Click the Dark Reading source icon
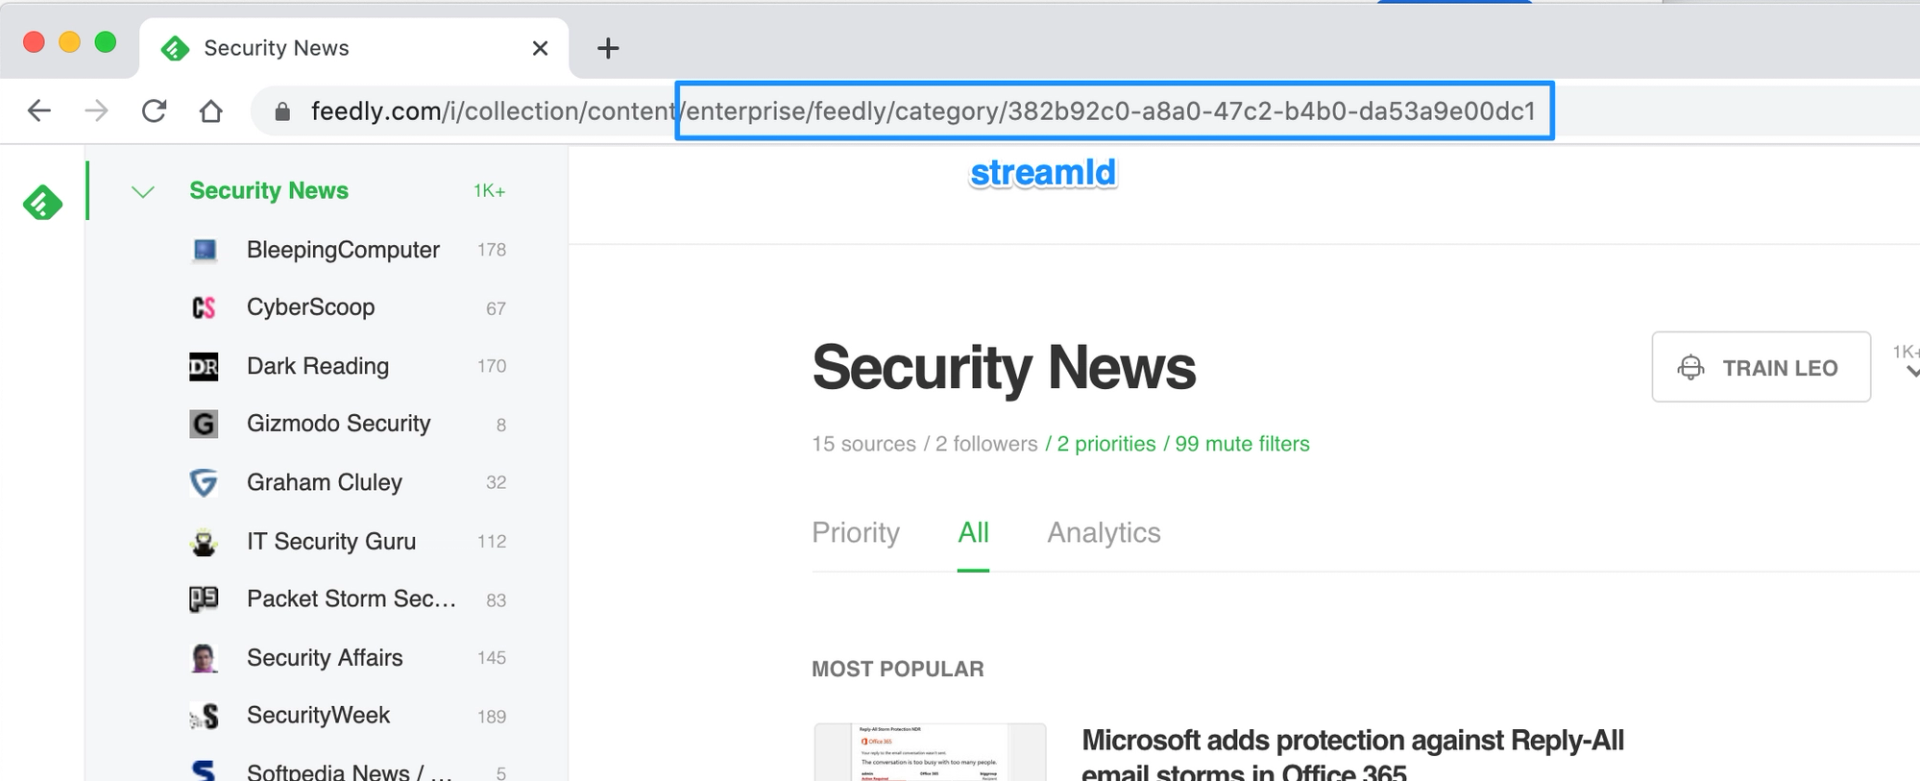The image size is (1920, 781). pos(204,365)
